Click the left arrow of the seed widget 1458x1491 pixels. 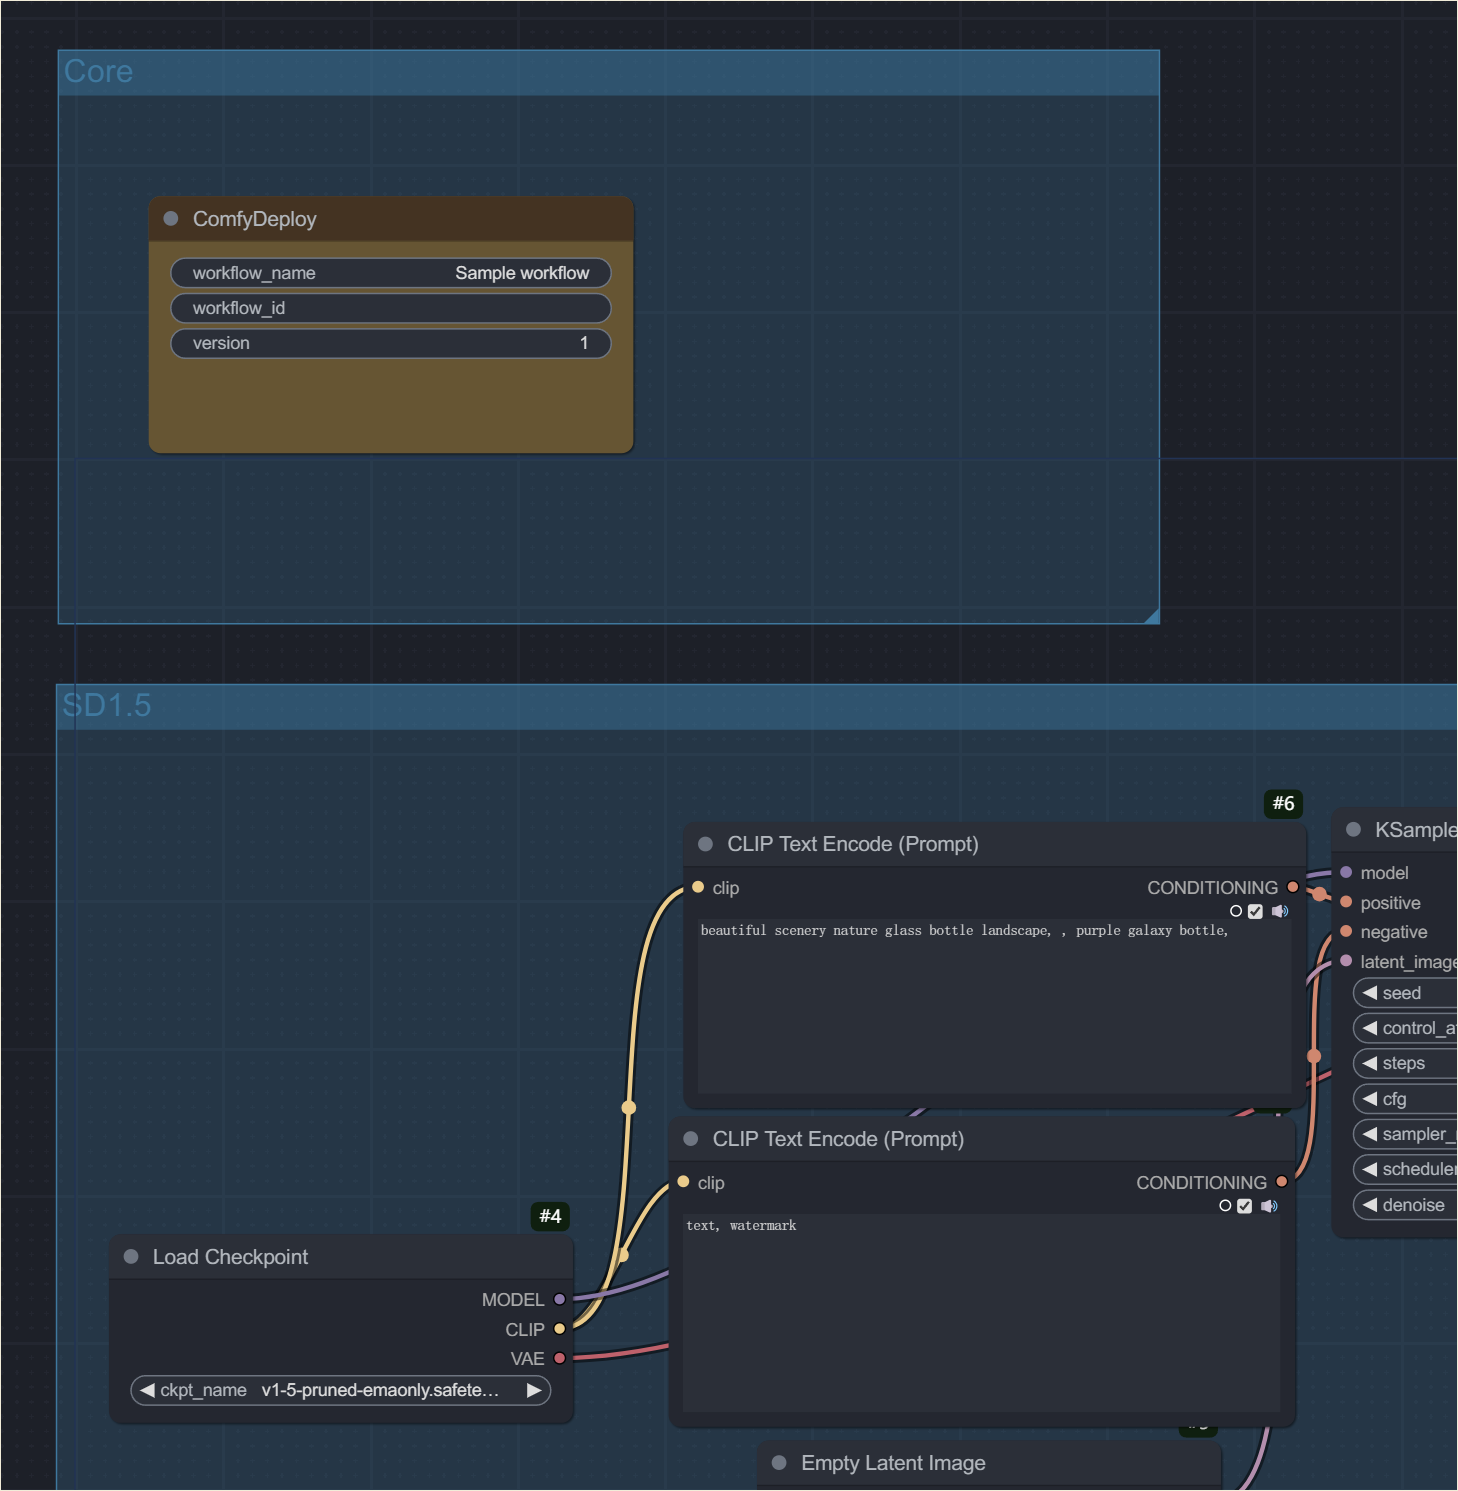coord(1370,993)
